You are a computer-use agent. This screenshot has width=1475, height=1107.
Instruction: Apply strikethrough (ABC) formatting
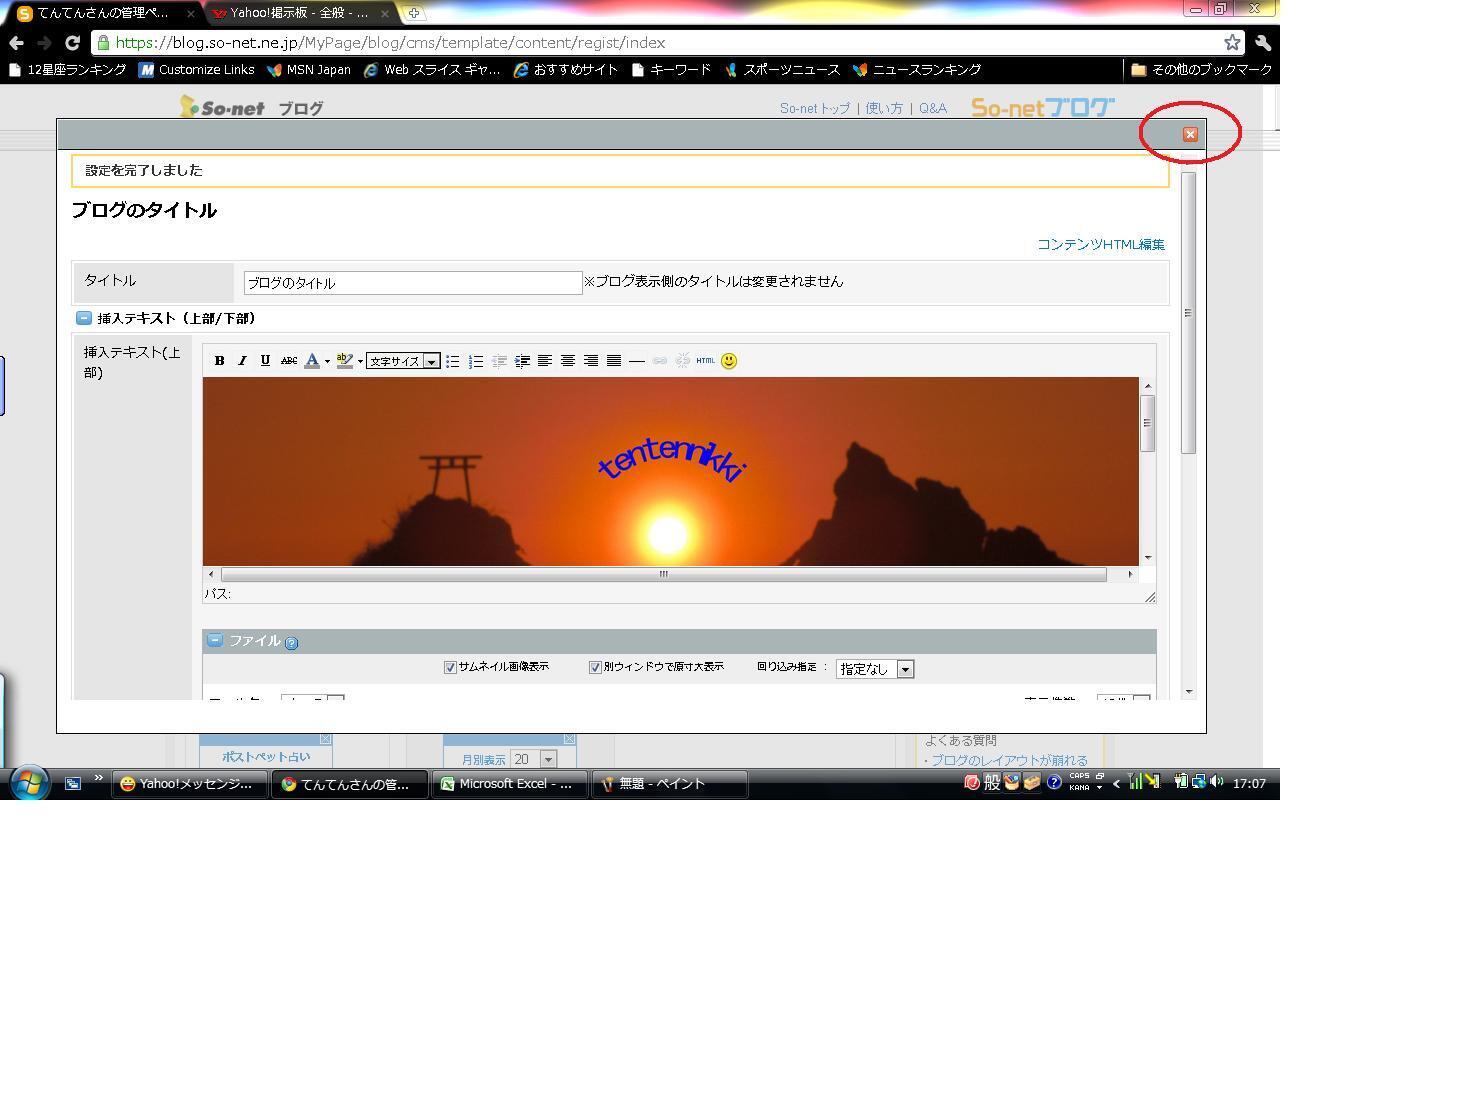tap(289, 361)
